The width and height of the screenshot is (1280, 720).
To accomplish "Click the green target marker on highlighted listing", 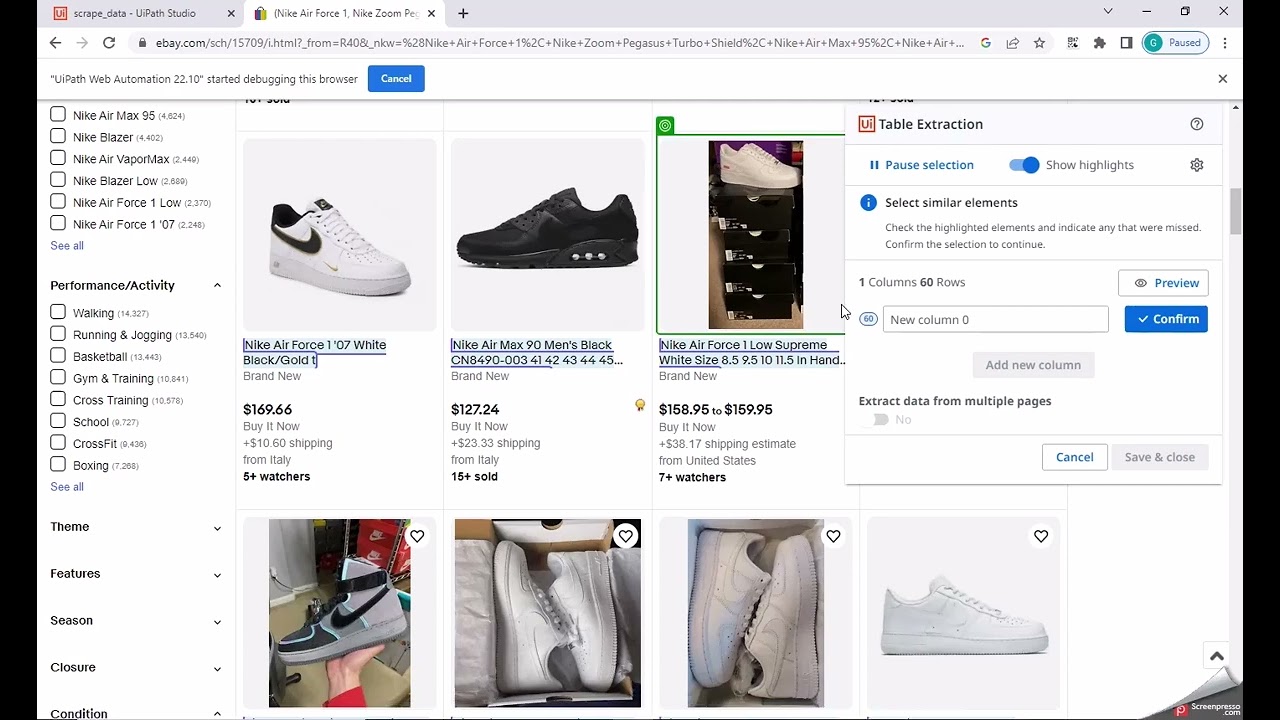I will pyautogui.click(x=665, y=125).
